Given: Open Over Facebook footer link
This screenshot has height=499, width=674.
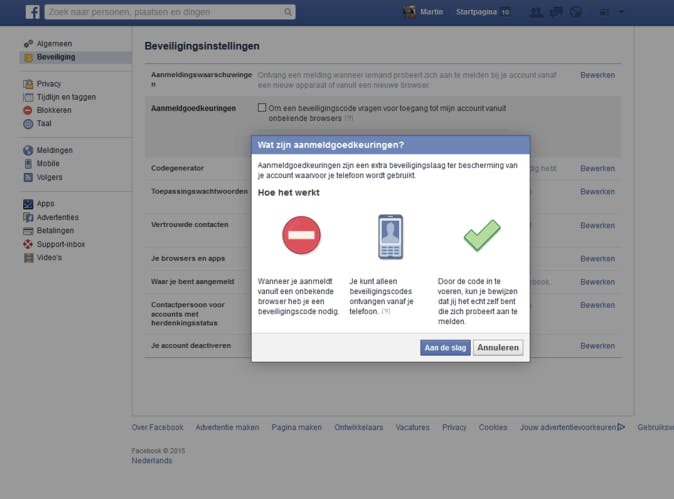Looking at the screenshot, I should 157,427.
